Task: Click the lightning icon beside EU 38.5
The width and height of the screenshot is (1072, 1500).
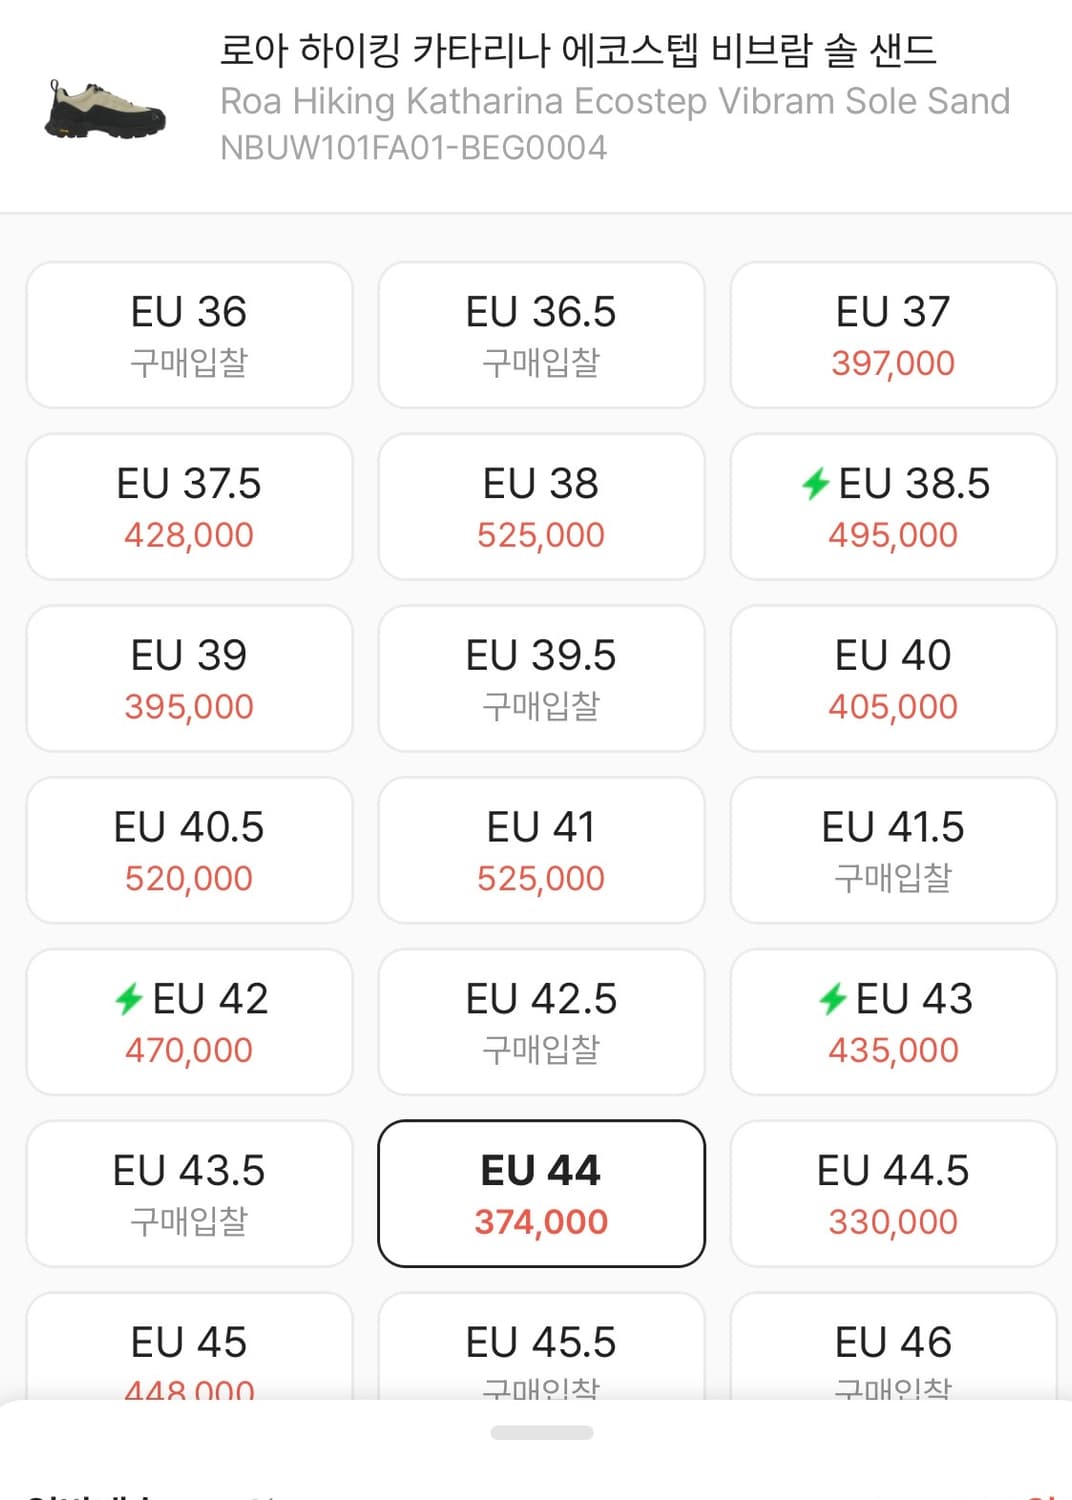Action: (815, 484)
